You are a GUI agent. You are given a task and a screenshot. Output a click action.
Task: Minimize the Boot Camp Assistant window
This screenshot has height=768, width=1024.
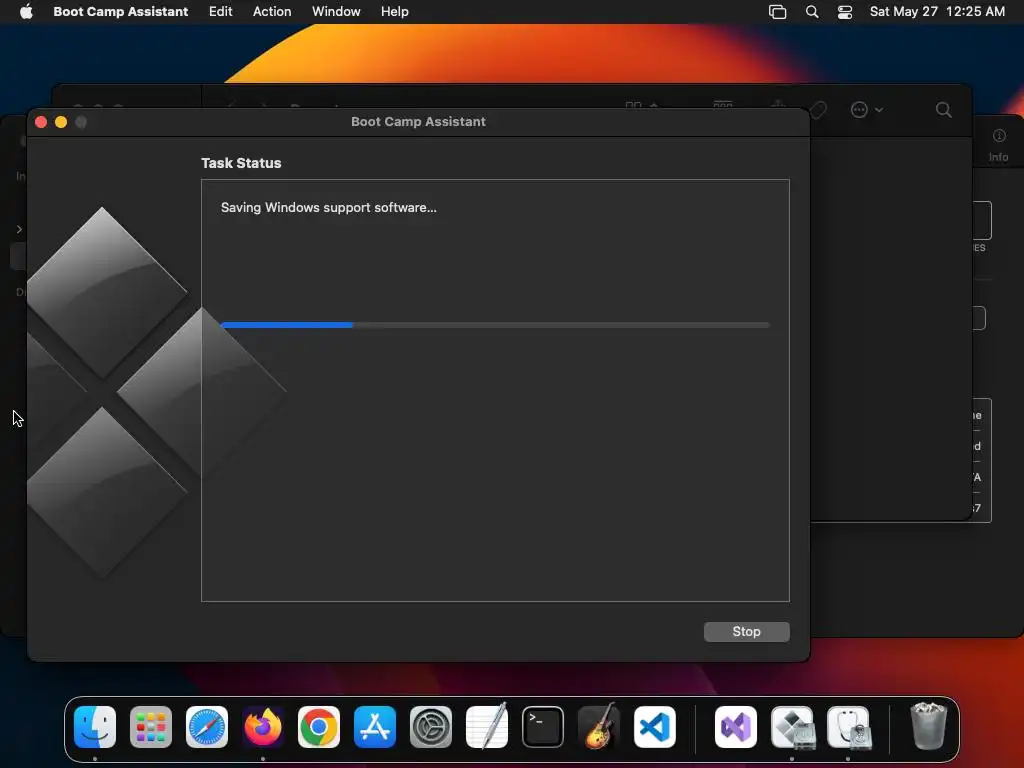pyautogui.click(x=61, y=122)
